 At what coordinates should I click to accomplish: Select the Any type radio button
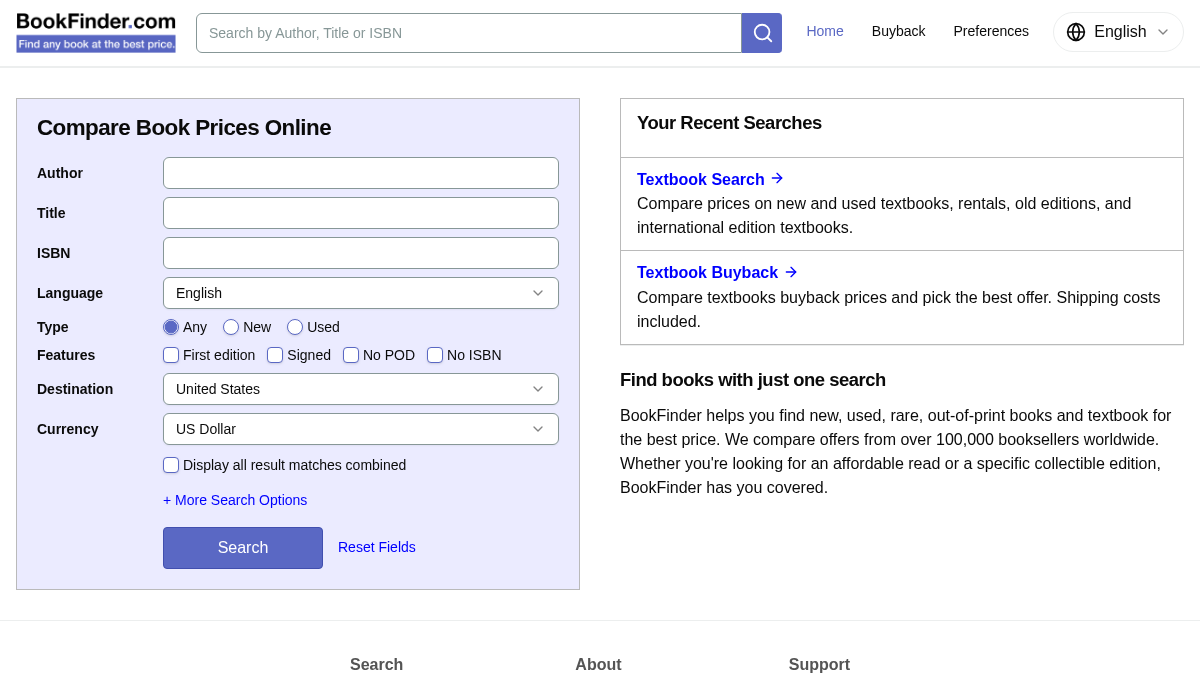coord(171,327)
